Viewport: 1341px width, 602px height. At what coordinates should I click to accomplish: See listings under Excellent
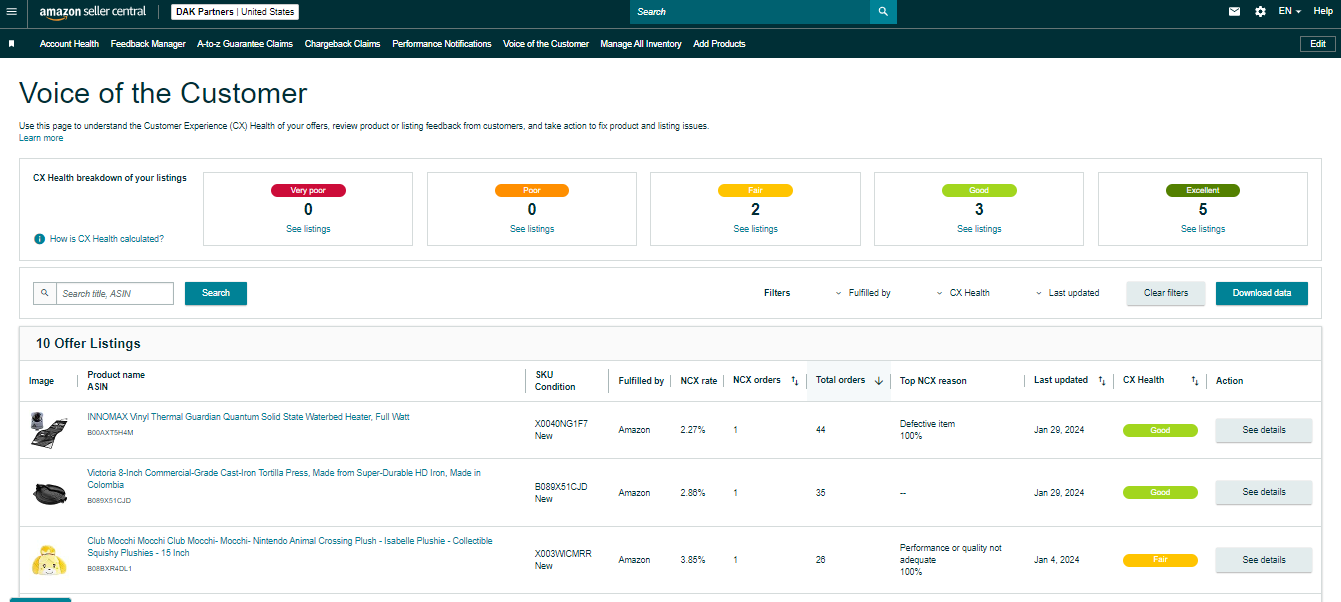[1203, 229]
